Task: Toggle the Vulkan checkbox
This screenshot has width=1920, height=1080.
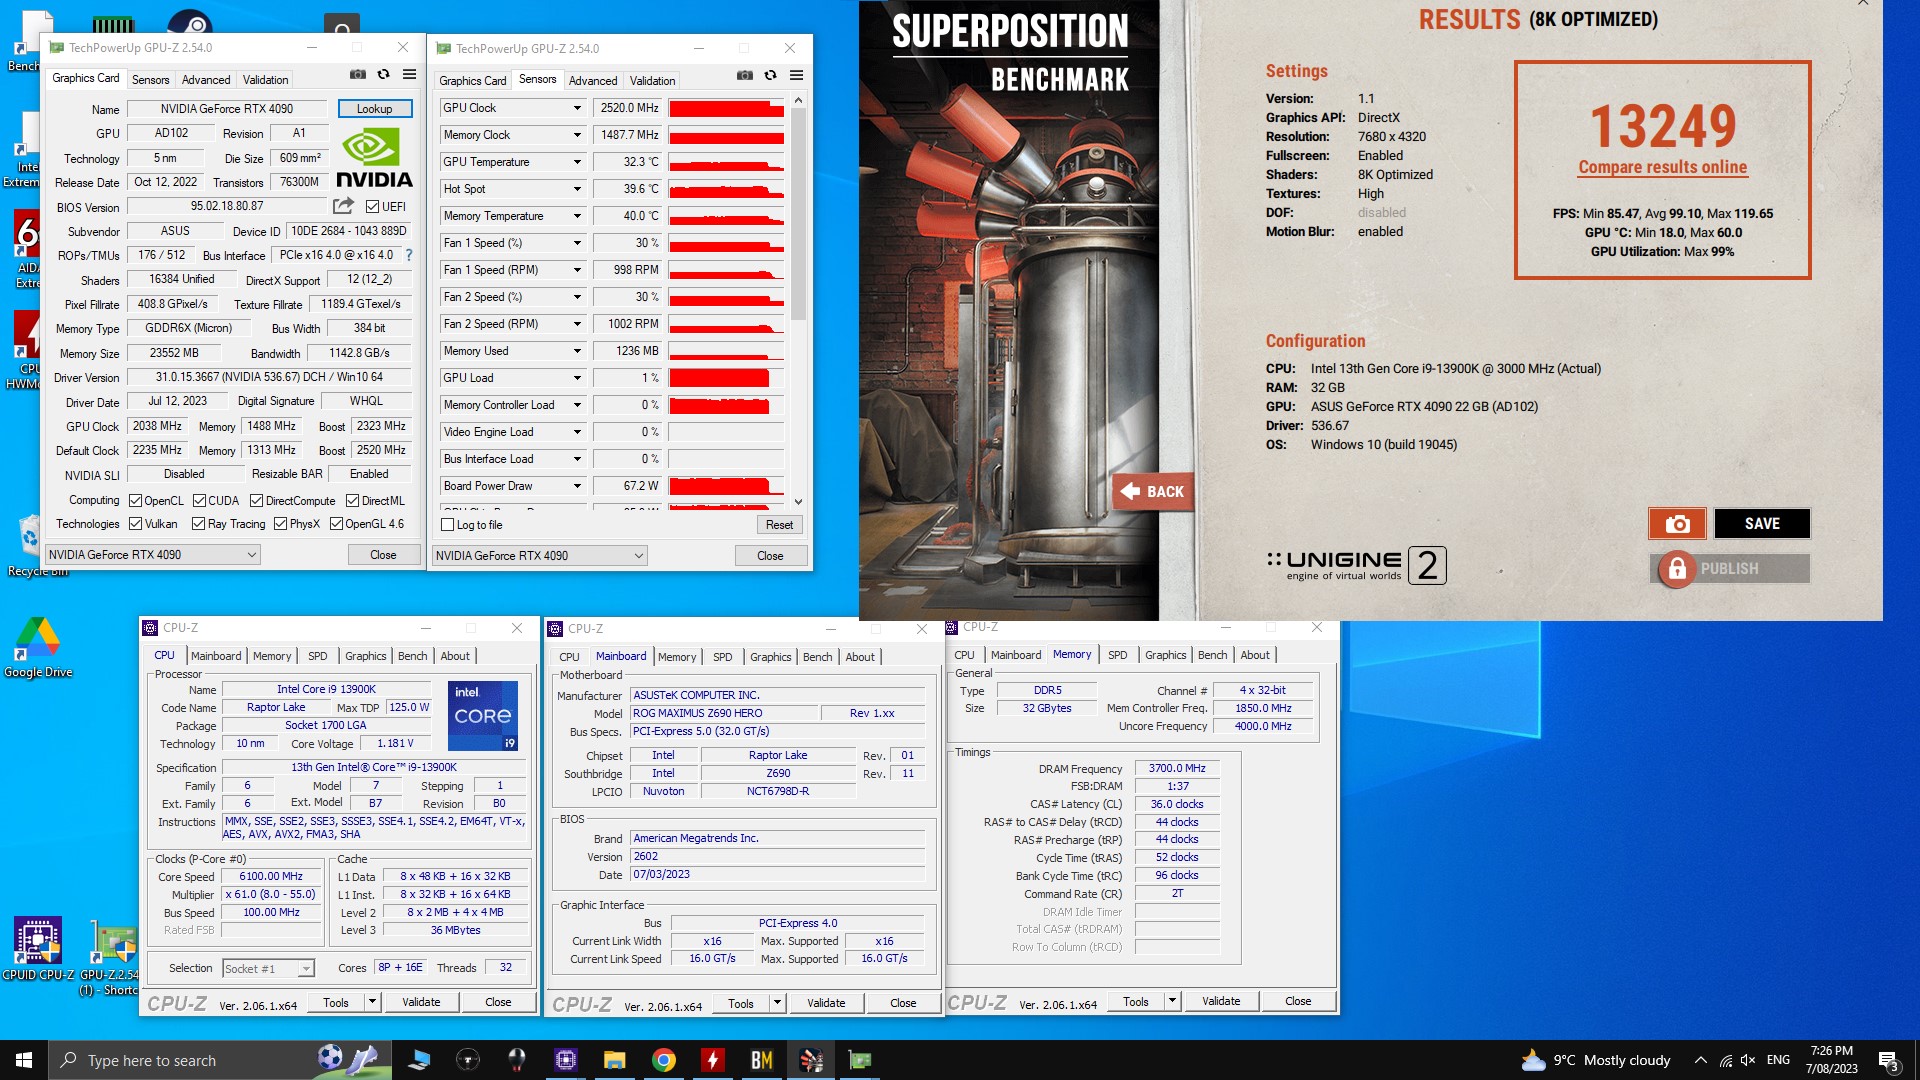Action: coord(136,524)
